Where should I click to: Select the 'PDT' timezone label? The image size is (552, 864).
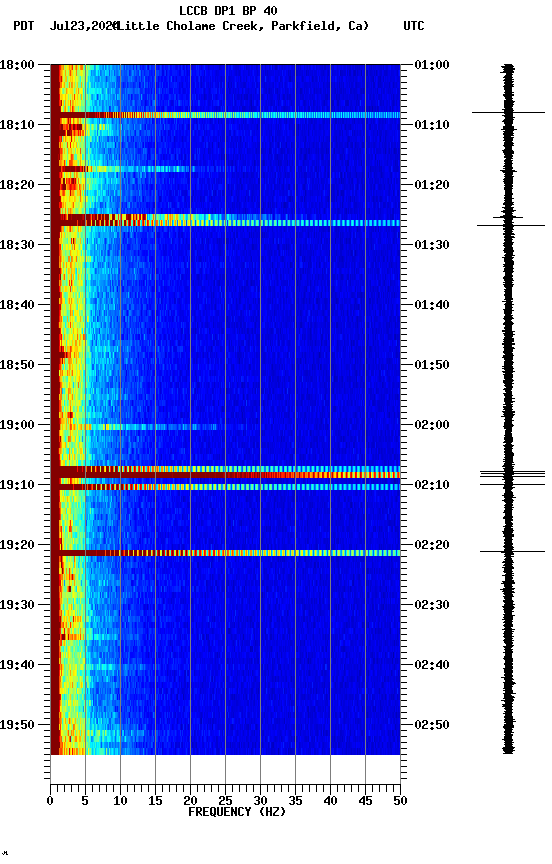(24, 26)
